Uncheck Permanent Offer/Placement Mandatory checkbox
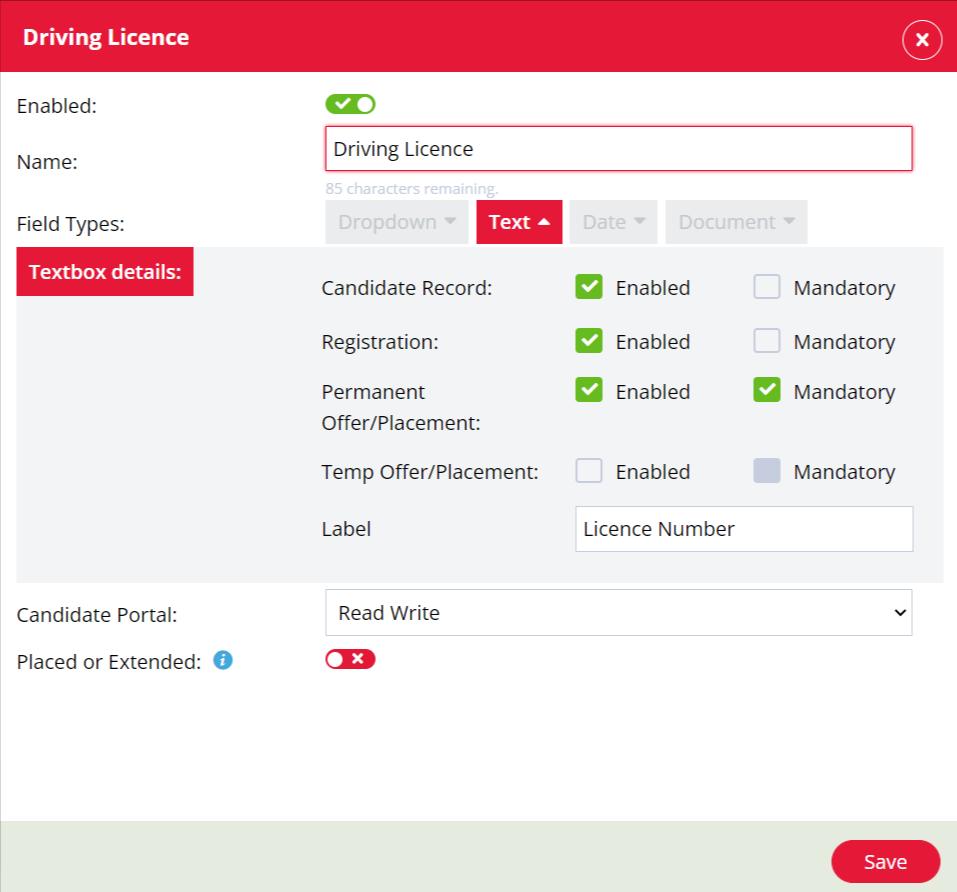 (767, 390)
